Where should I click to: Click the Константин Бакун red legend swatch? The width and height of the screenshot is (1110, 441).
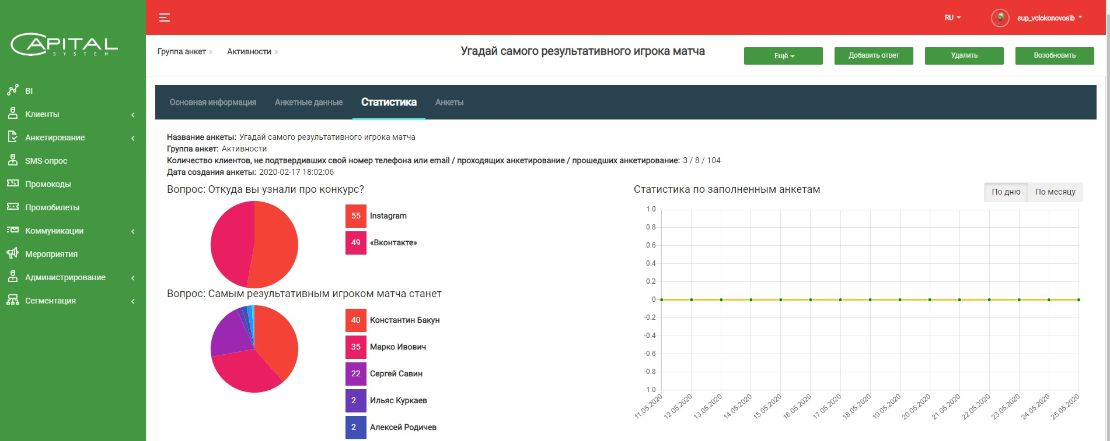[x=355, y=320]
